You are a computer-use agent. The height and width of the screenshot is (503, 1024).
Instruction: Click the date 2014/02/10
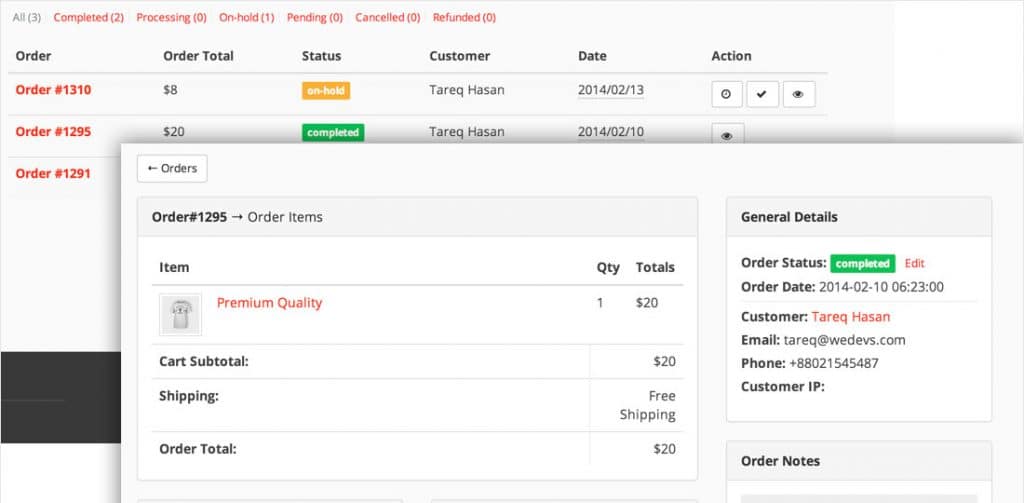click(x=611, y=132)
